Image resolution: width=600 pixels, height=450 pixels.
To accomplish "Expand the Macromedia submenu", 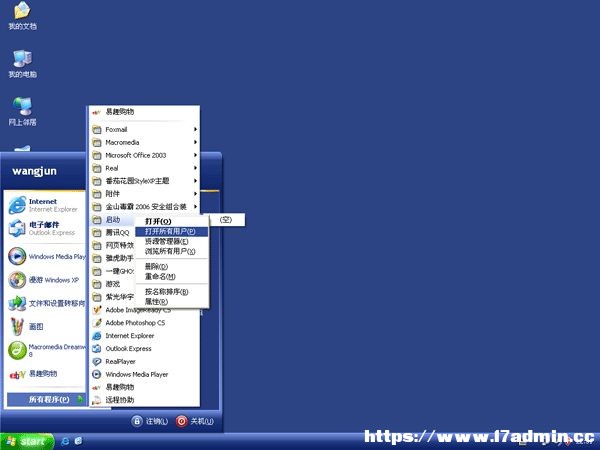I will point(145,142).
